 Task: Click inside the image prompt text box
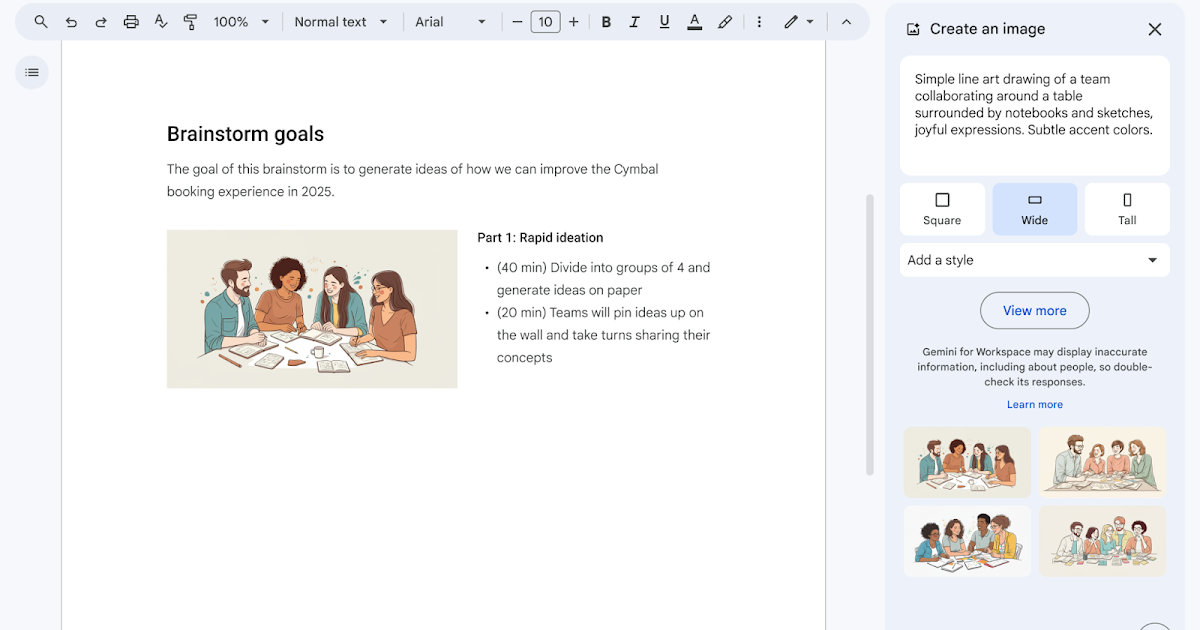point(1035,115)
